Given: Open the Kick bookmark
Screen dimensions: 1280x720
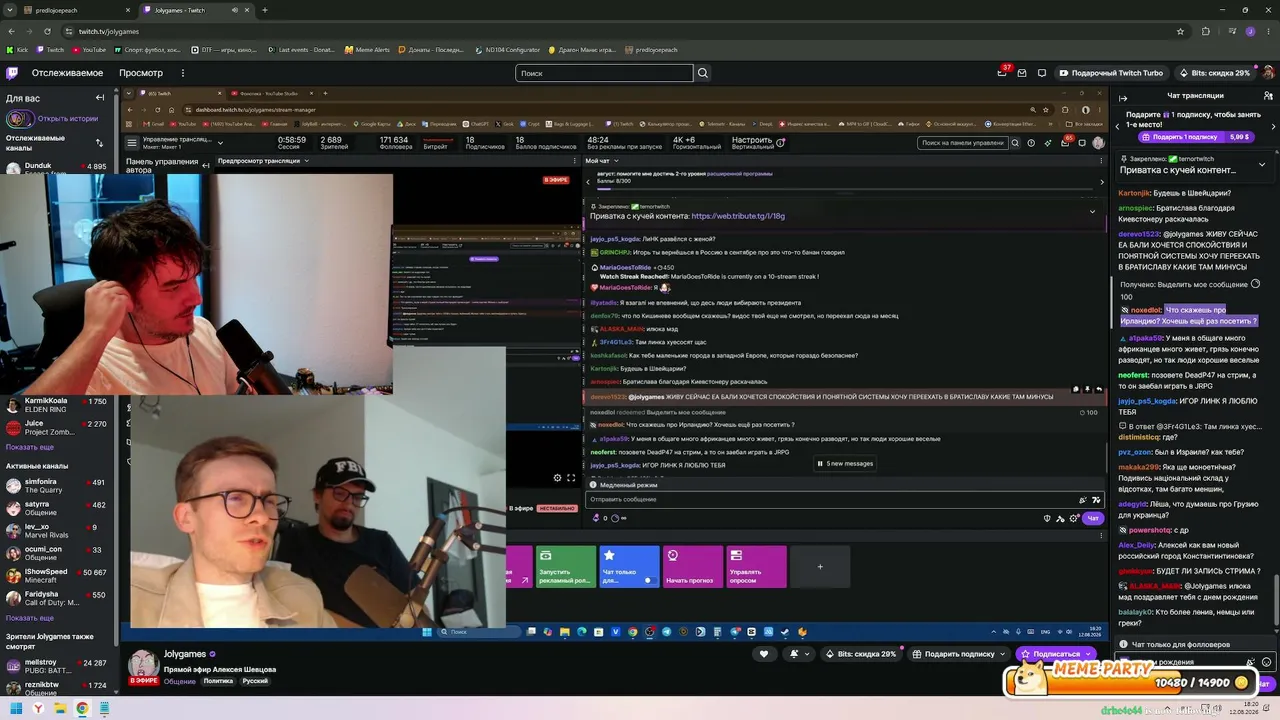Looking at the screenshot, I should (x=18, y=49).
